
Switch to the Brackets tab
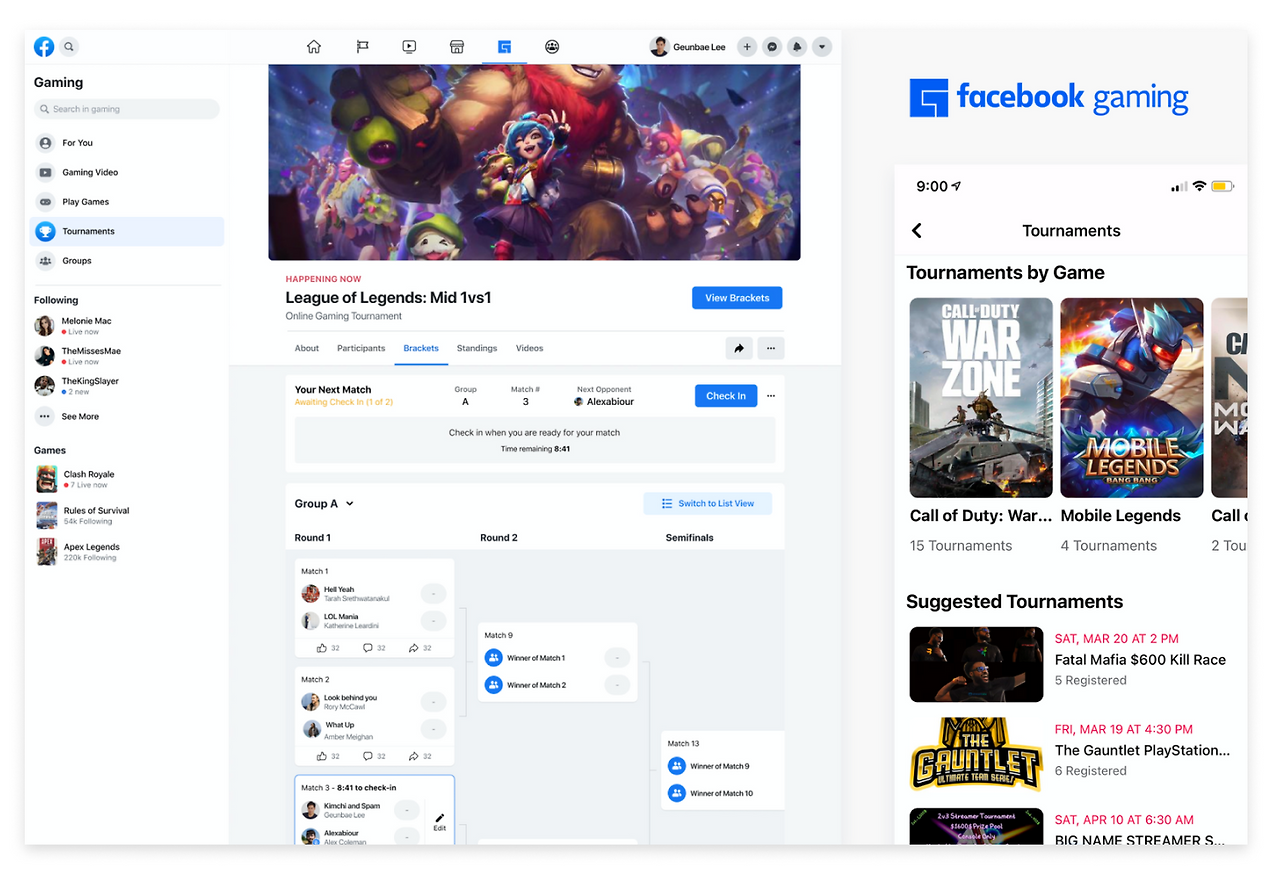(x=421, y=348)
